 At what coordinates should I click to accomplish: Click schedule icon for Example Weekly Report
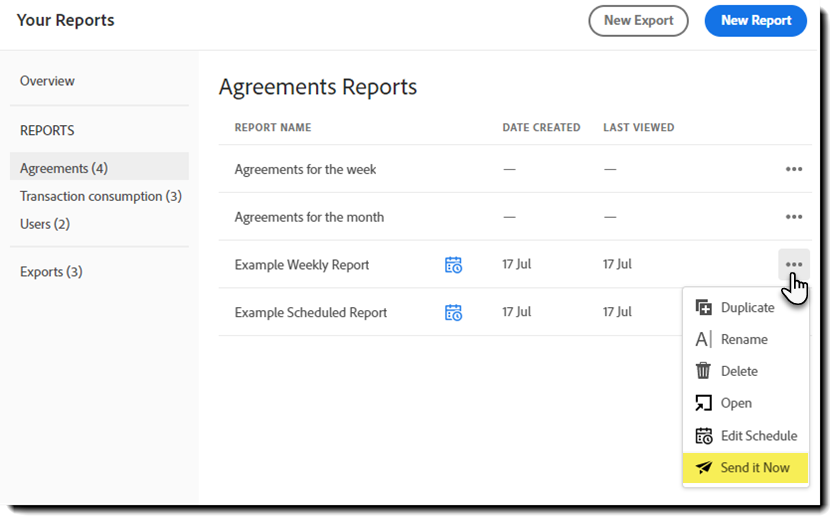pos(453,265)
